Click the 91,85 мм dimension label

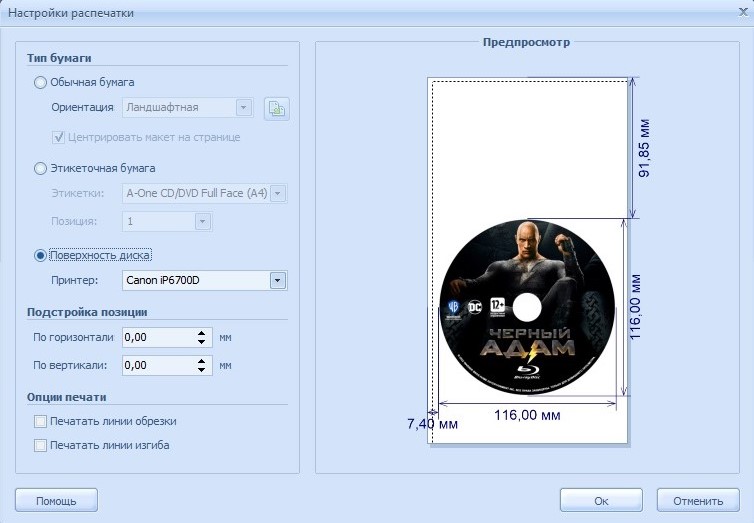click(x=644, y=148)
